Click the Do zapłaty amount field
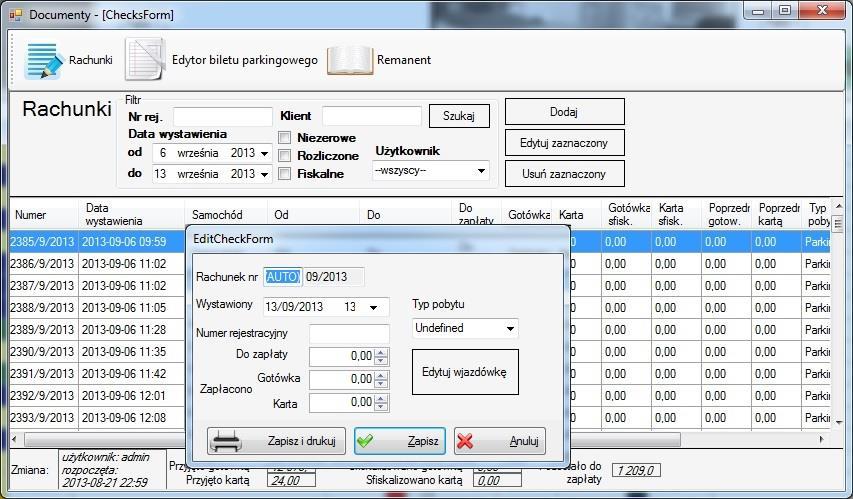 (343, 356)
